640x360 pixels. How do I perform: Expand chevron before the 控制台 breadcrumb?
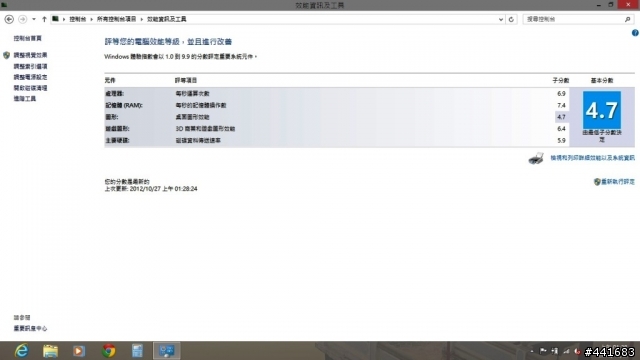click(x=64, y=19)
